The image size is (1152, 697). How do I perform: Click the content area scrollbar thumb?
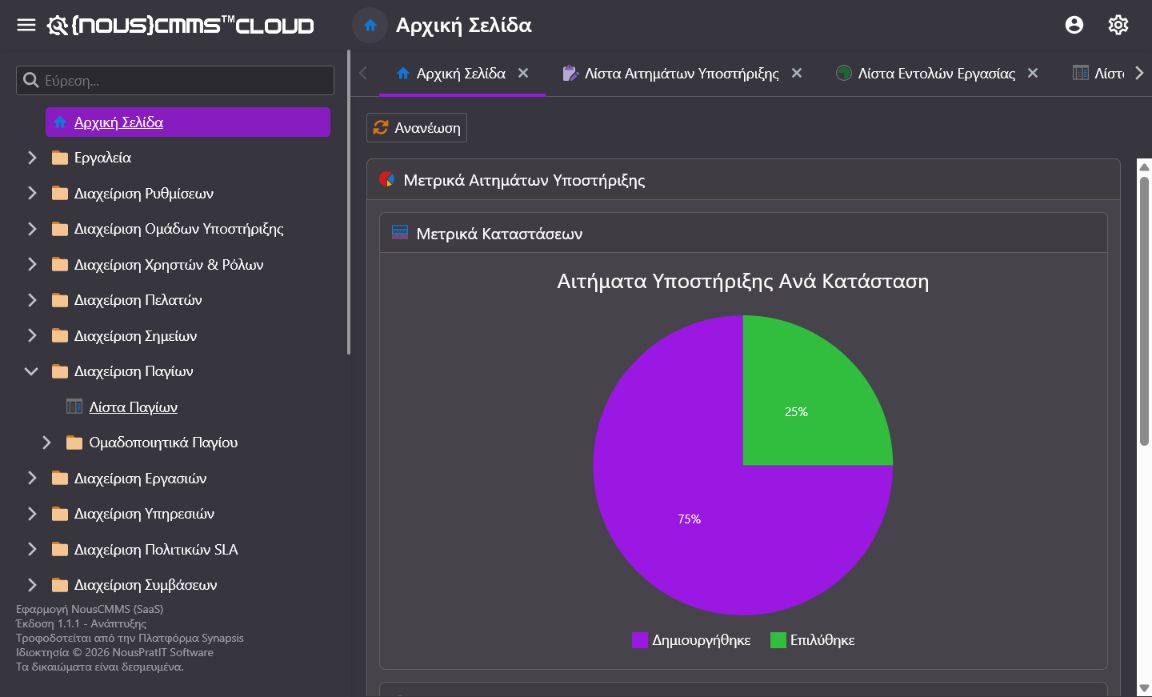1144,311
